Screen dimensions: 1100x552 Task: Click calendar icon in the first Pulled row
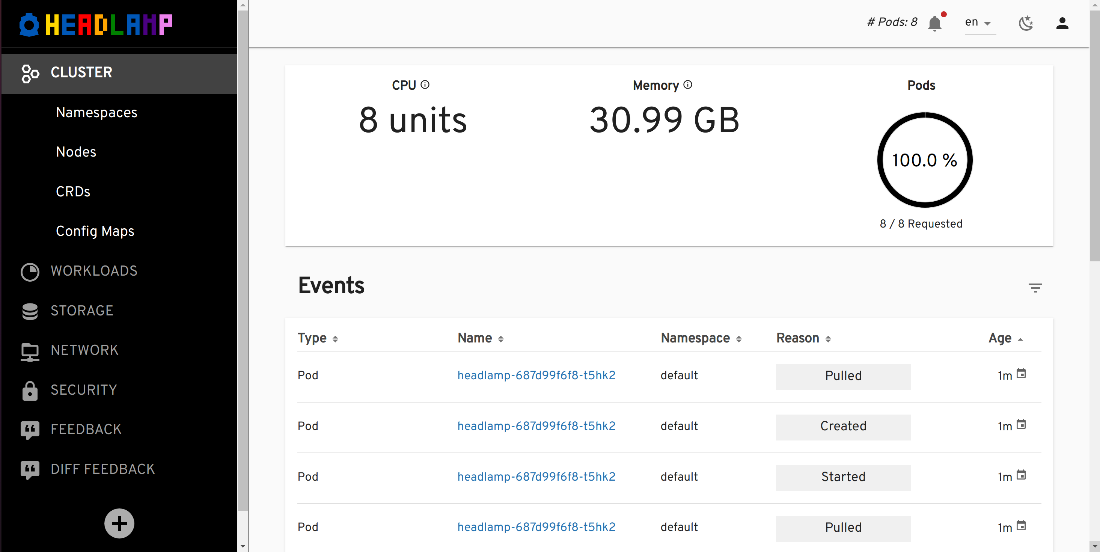1021,374
